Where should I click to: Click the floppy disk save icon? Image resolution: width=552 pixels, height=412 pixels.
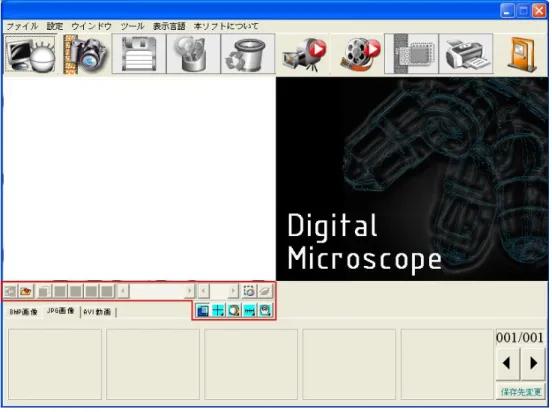(x=139, y=54)
